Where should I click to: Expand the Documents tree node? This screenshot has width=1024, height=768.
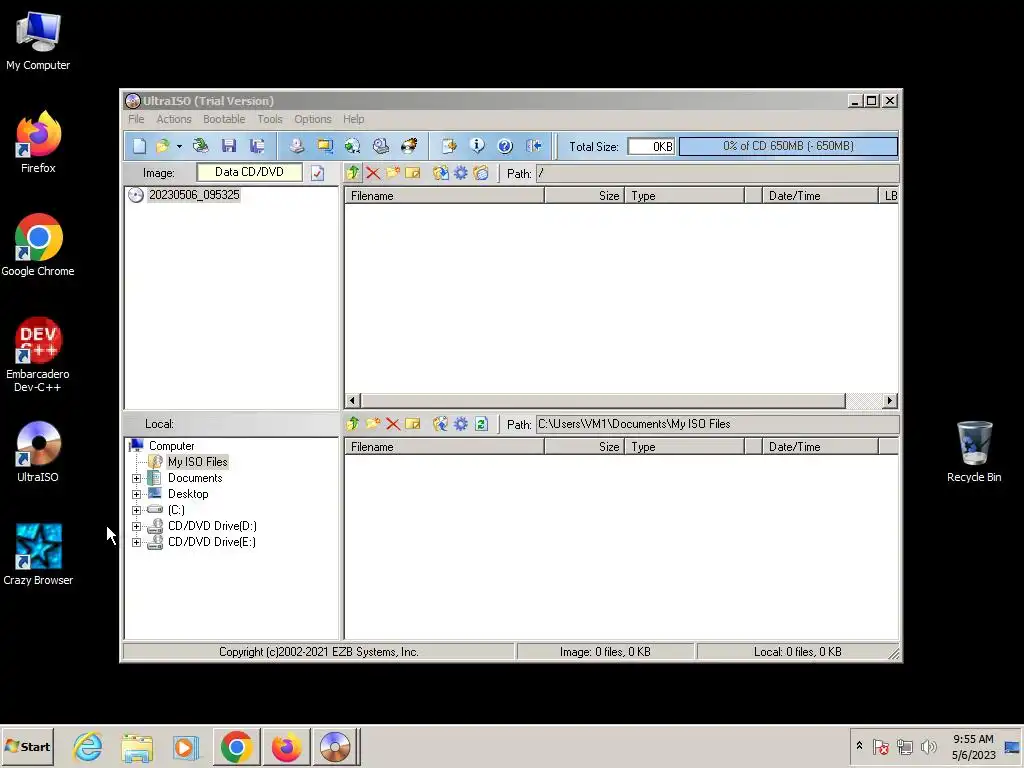pos(136,478)
